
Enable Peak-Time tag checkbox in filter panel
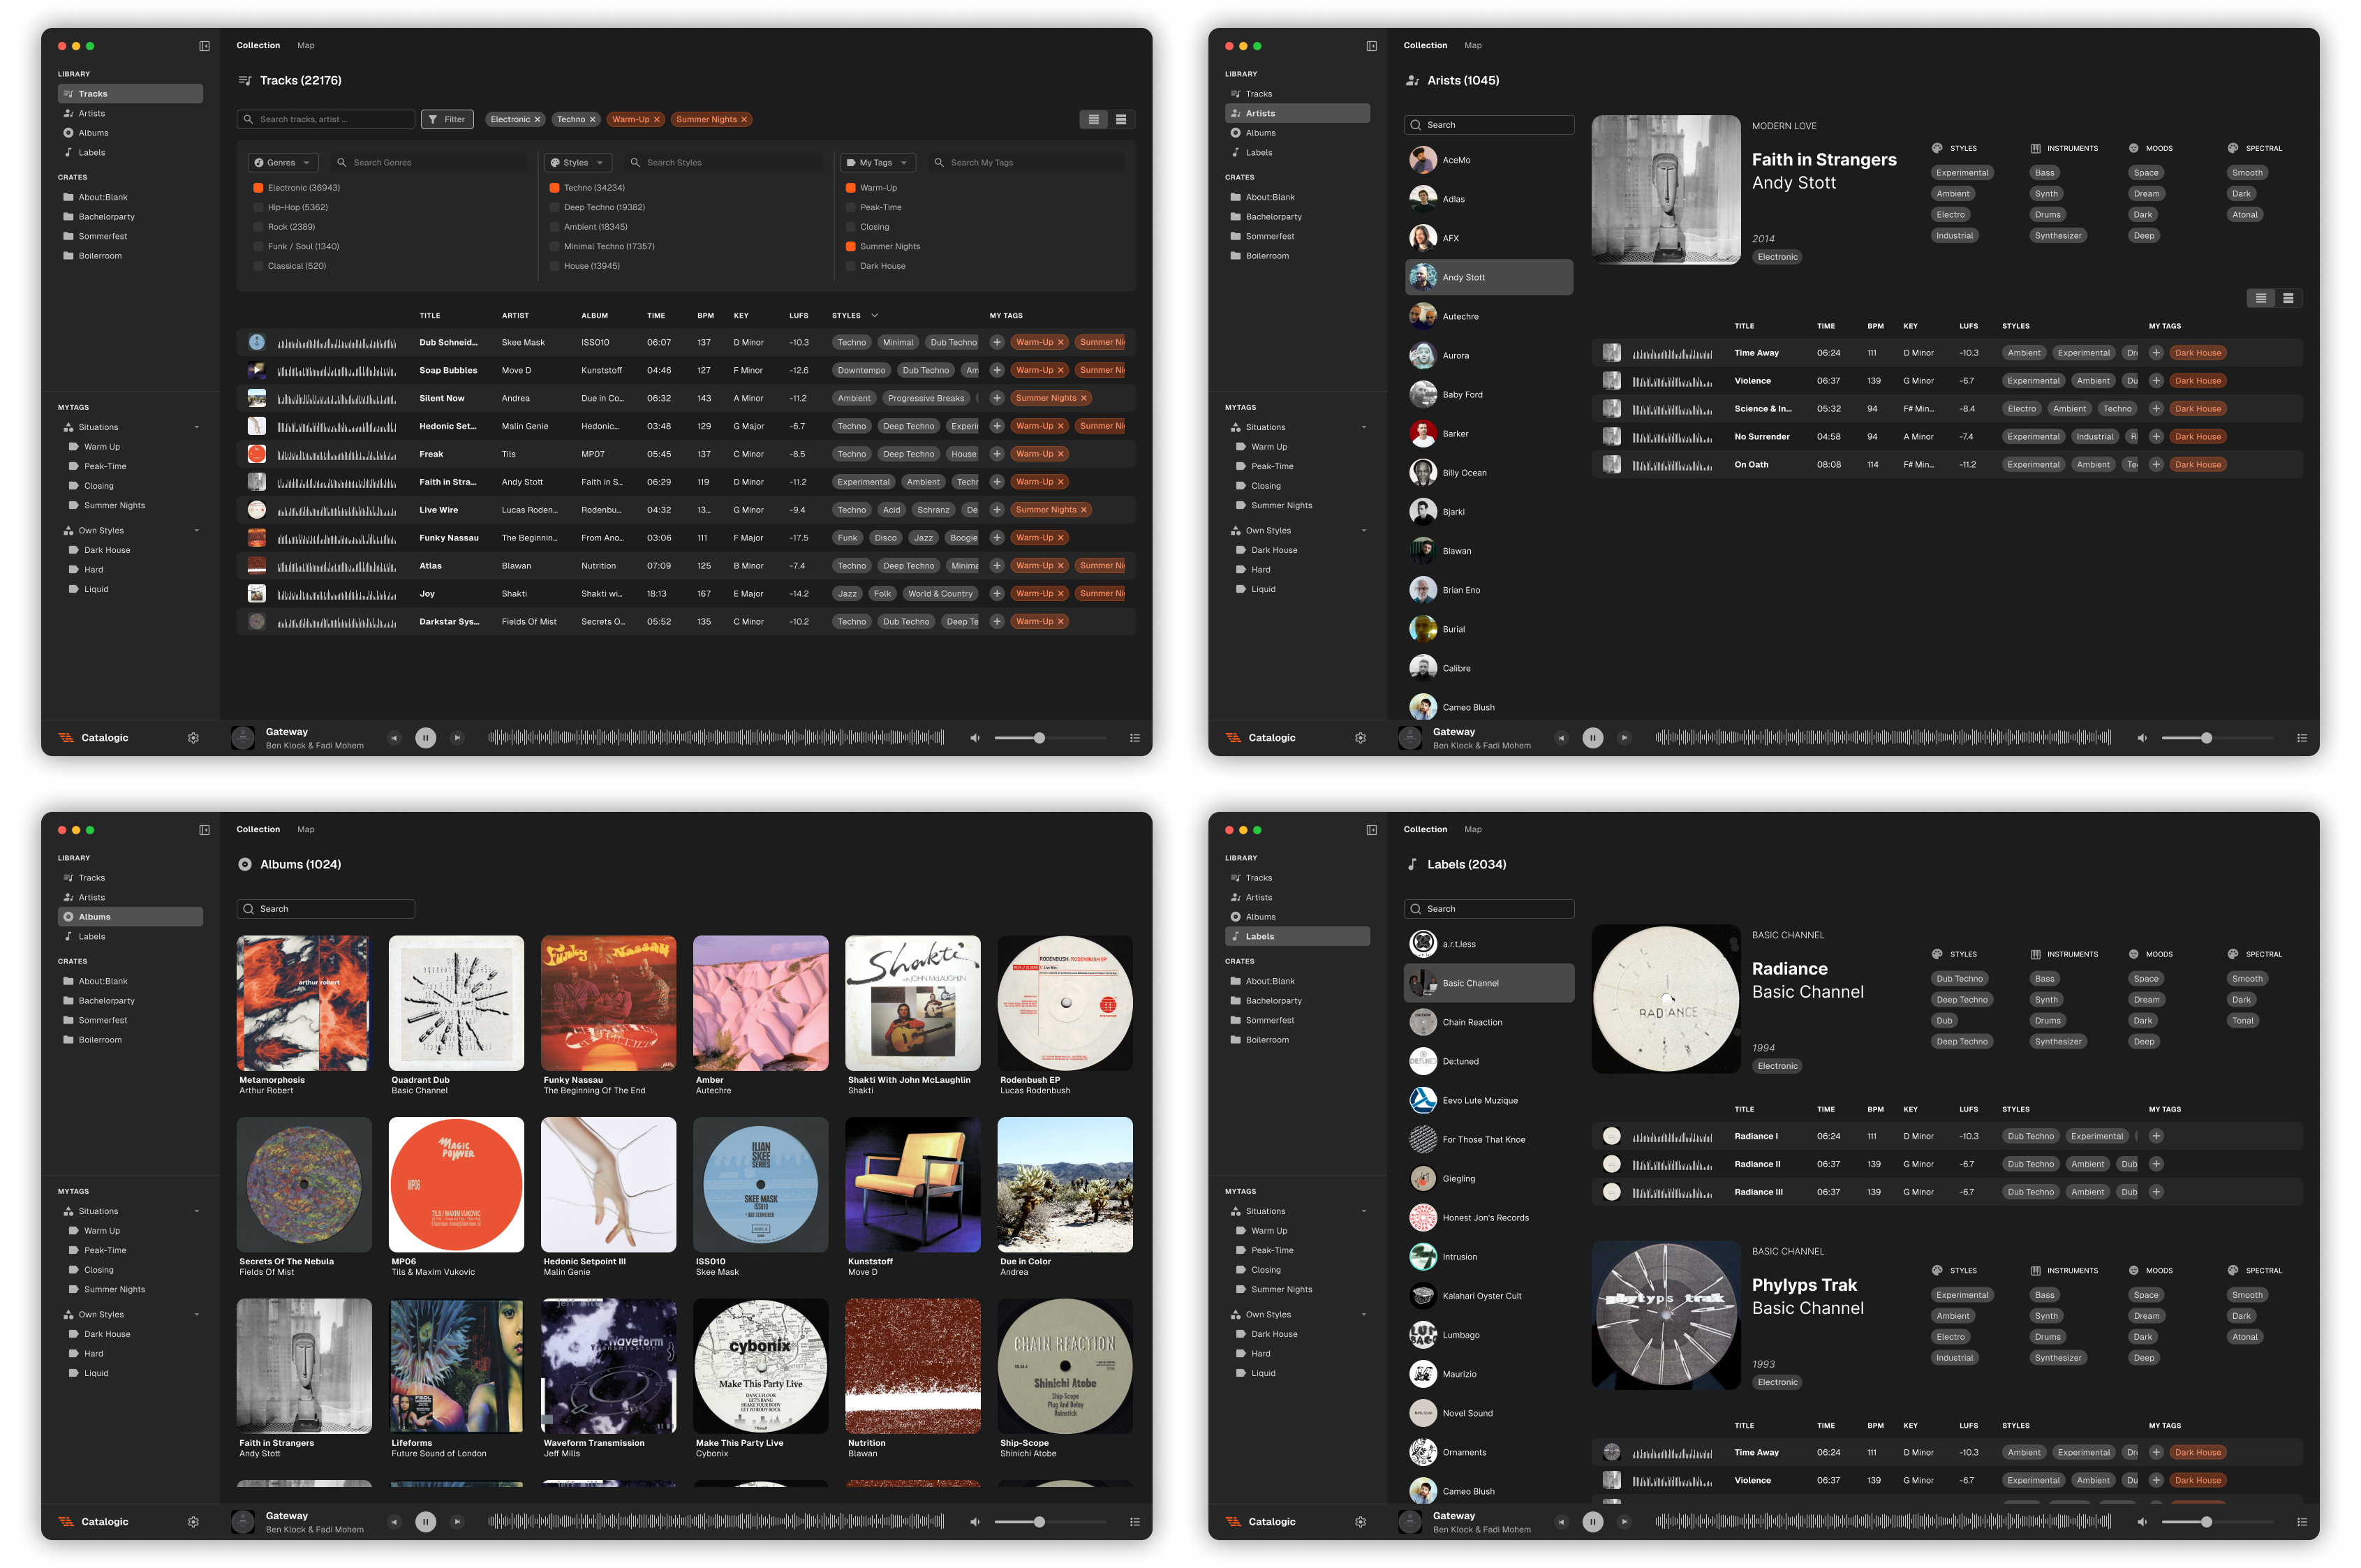coord(850,207)
